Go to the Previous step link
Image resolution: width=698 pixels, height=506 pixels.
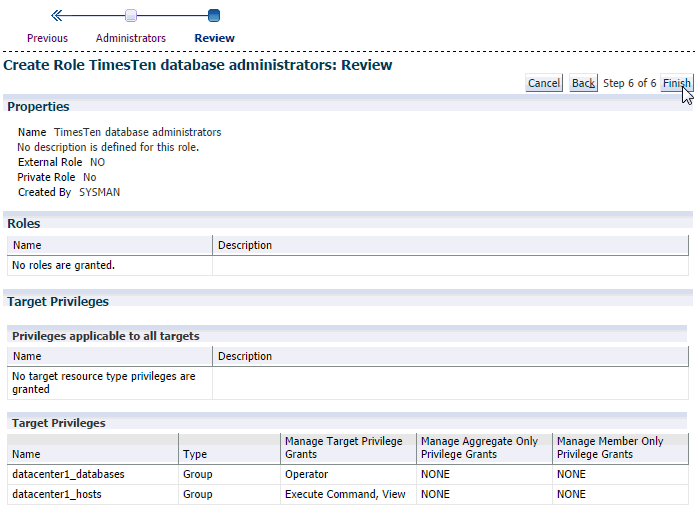click(47, 38)
